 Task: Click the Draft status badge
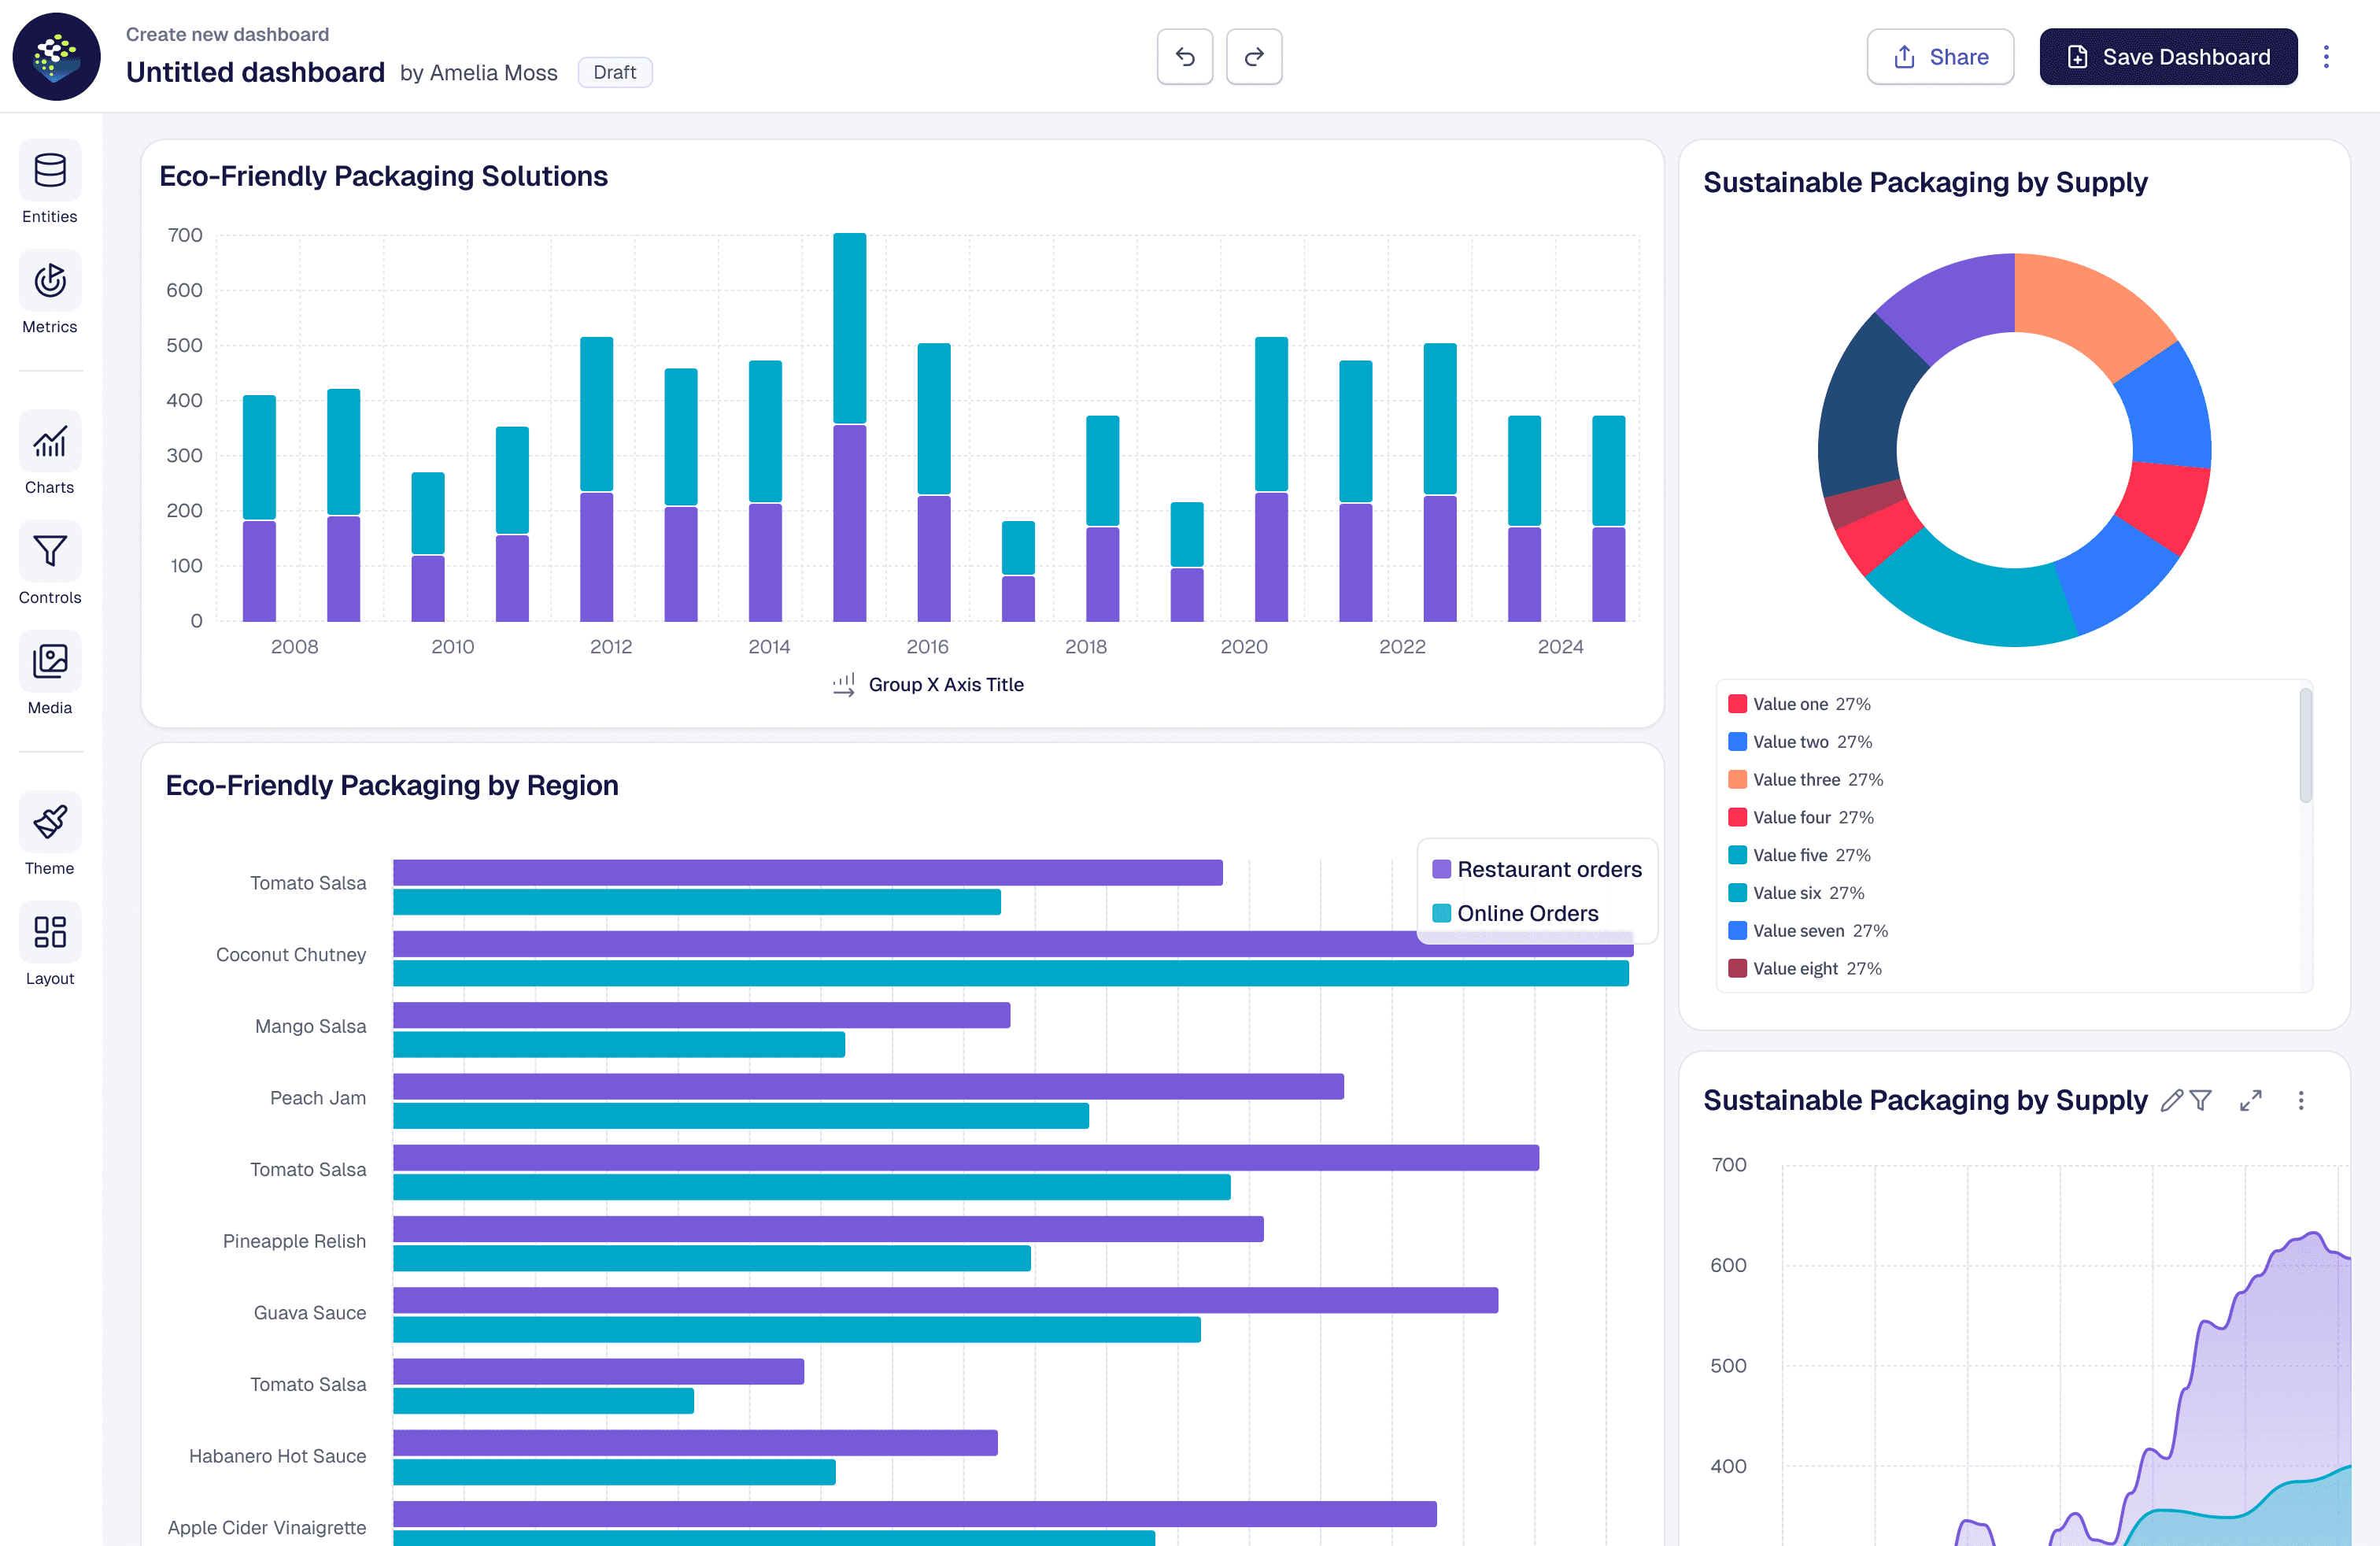coord(615,72)
